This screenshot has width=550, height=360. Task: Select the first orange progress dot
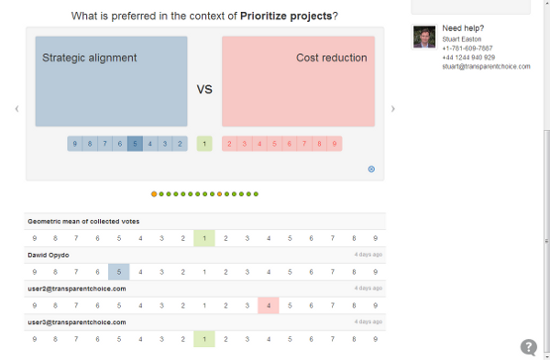pyautogui.click(x=154, y=194)
